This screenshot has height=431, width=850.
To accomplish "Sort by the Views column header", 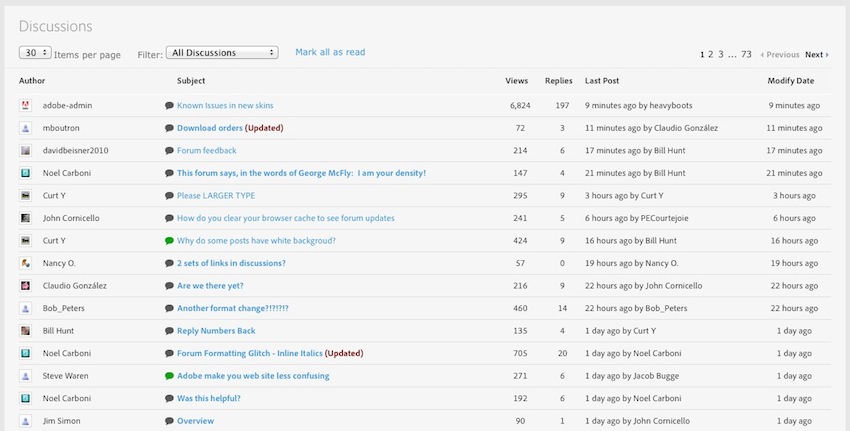I will 517,81.
